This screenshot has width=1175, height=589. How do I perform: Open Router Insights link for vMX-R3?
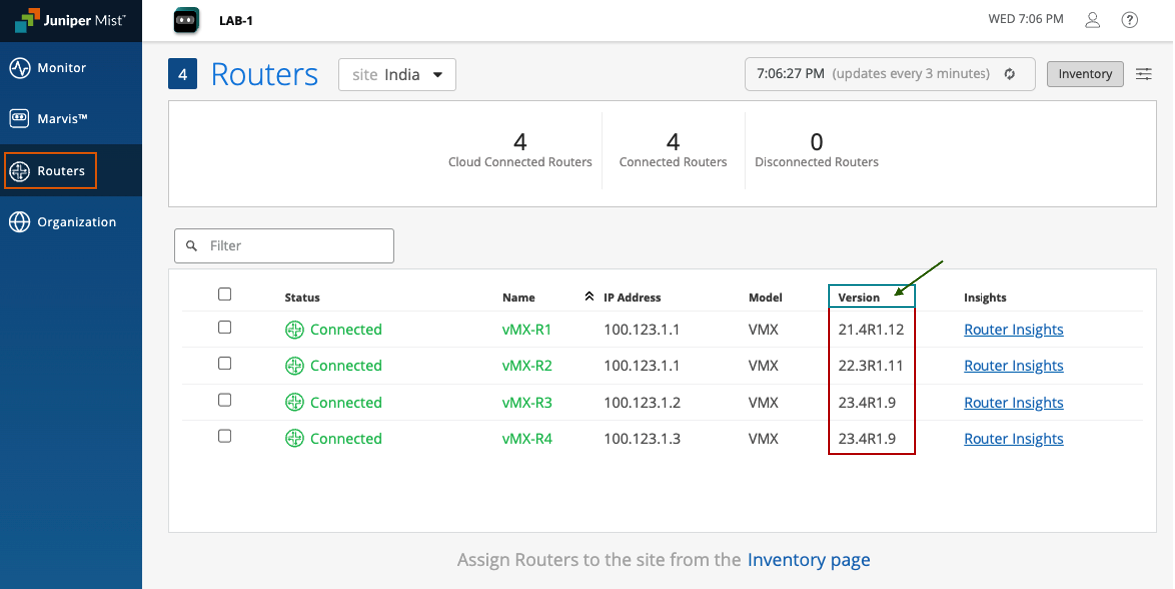1013,403
